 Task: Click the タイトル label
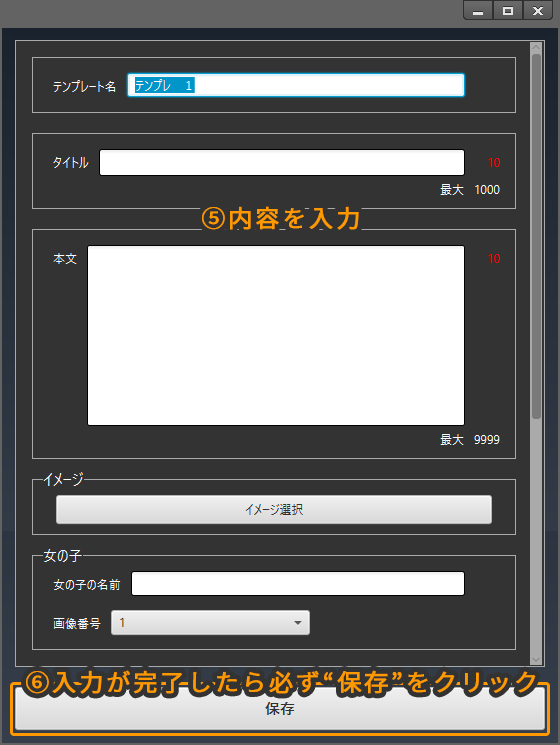coord(70,162)
